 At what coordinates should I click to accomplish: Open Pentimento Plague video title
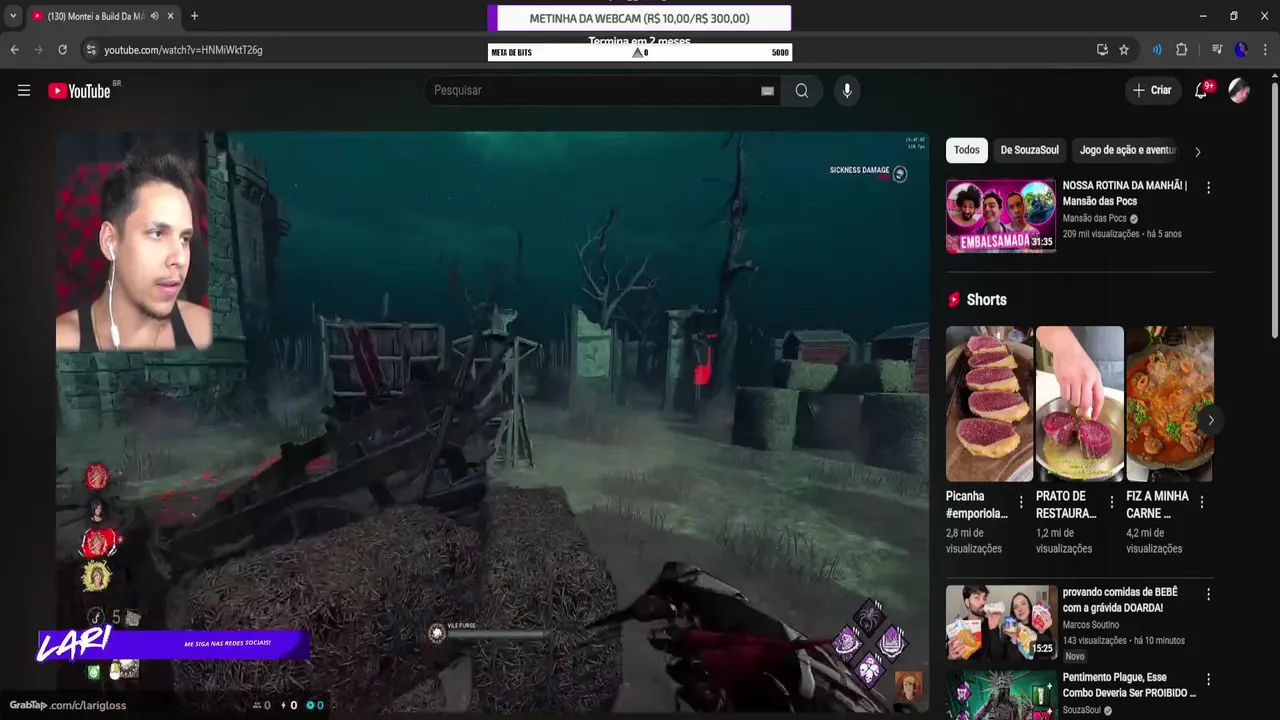1129,685
